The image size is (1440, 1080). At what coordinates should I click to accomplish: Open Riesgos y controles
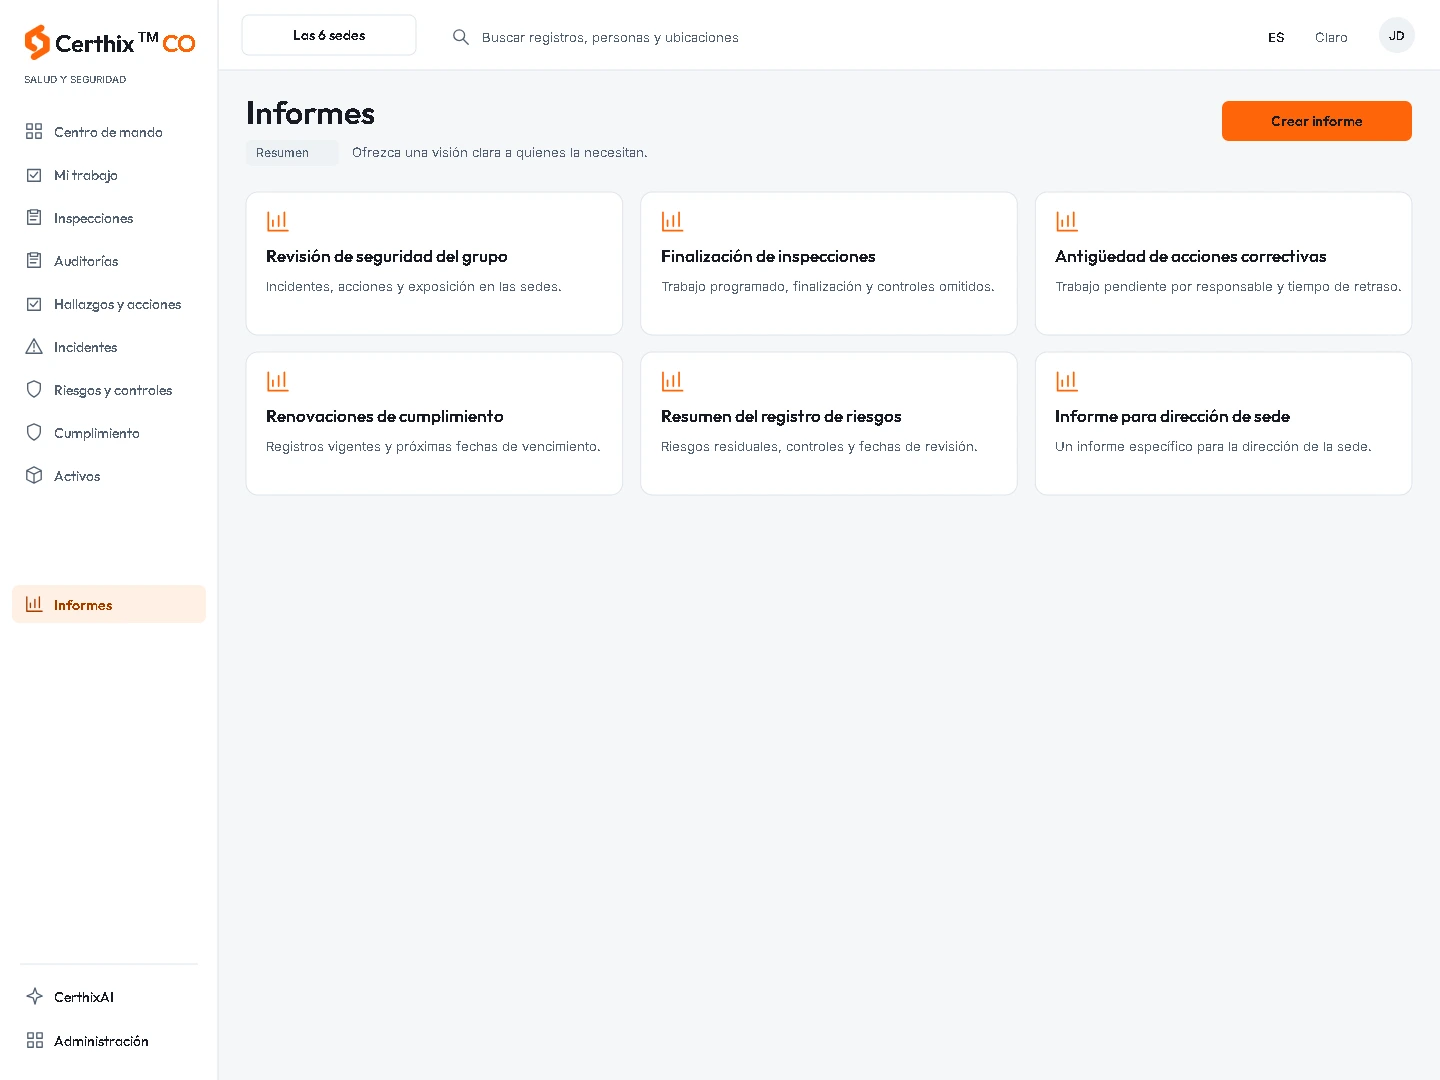109,390
